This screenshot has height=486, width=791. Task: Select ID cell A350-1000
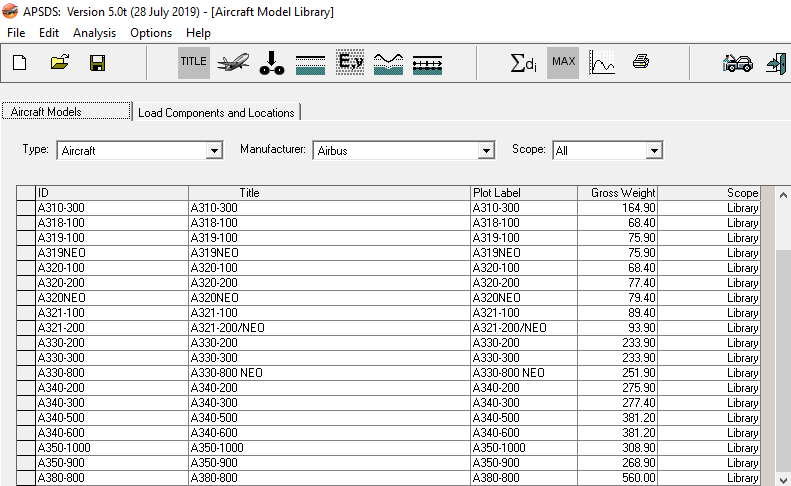tap(112, 448)
